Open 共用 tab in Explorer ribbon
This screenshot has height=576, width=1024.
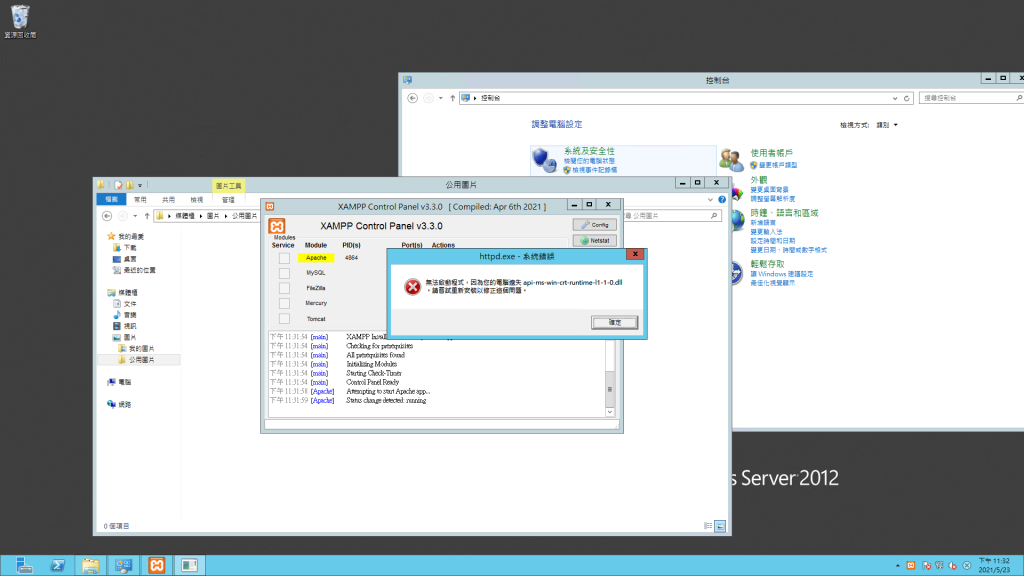point(168,199)
